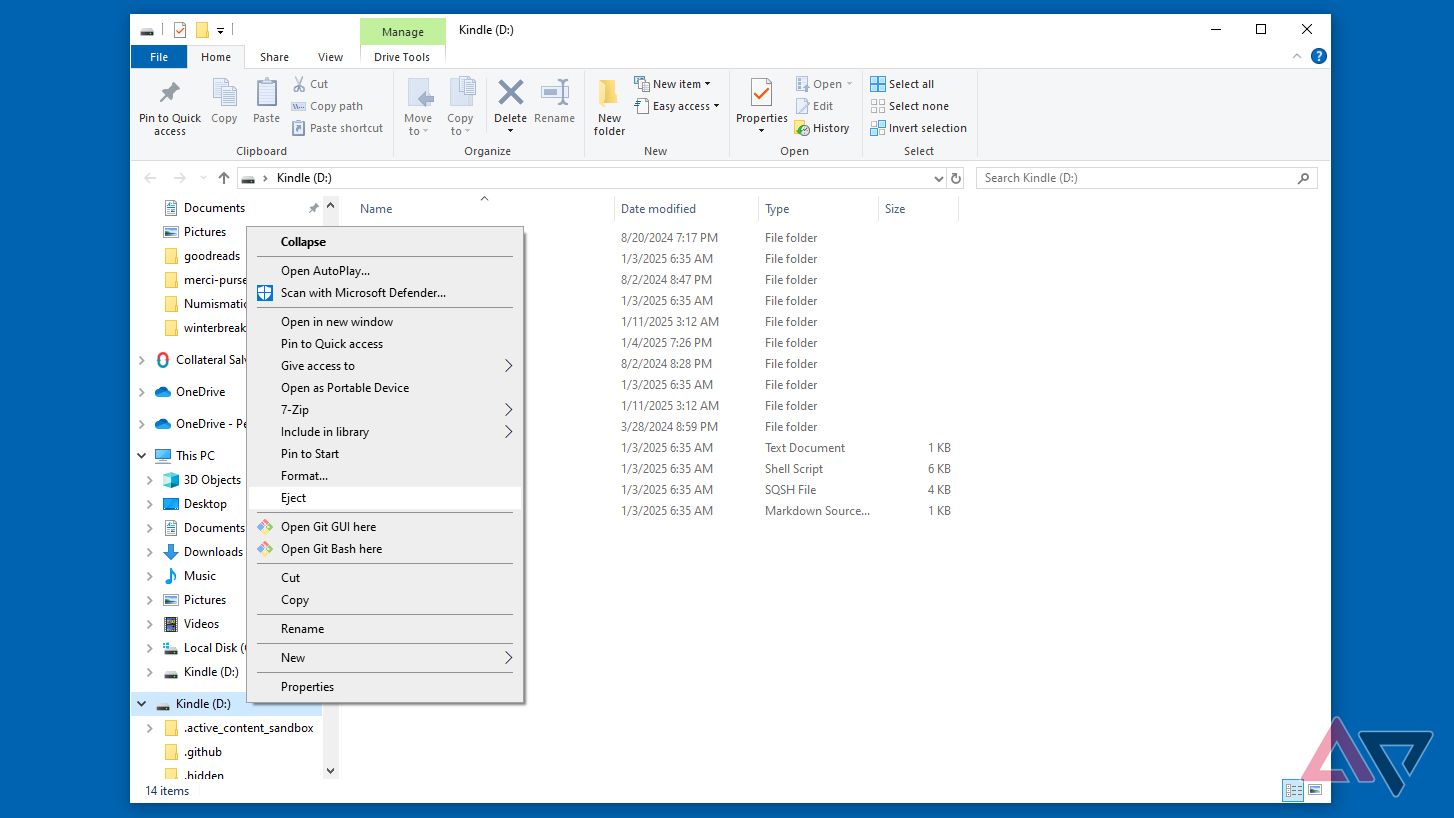The height and width of the screenshot is (818, 1454).
Task: Switch to large icons view in status bar
Action: [1314, 790]
